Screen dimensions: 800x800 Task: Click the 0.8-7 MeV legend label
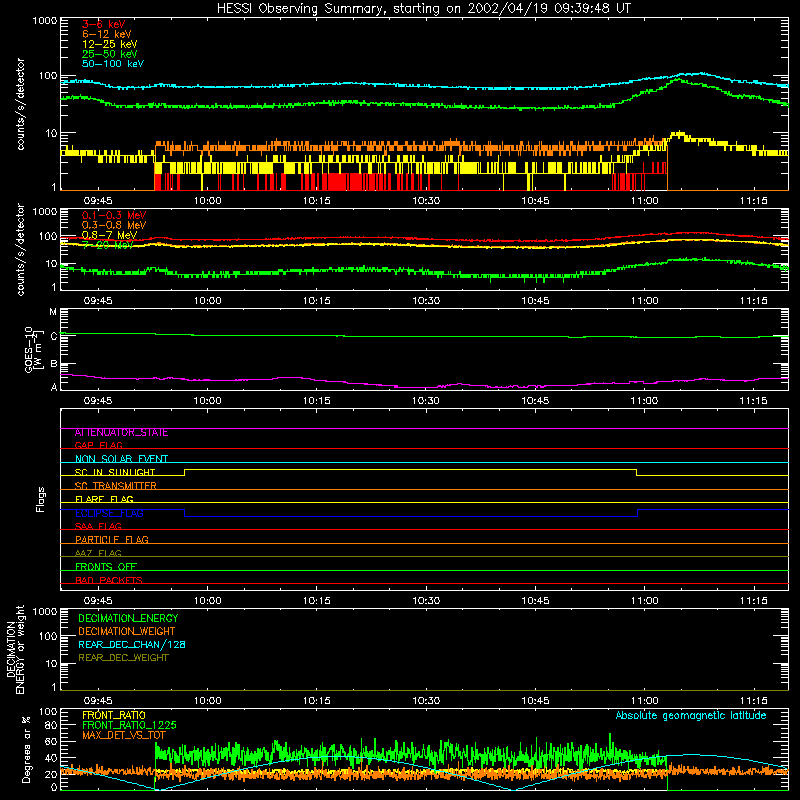pyautogui.click(x=109, y=235)
